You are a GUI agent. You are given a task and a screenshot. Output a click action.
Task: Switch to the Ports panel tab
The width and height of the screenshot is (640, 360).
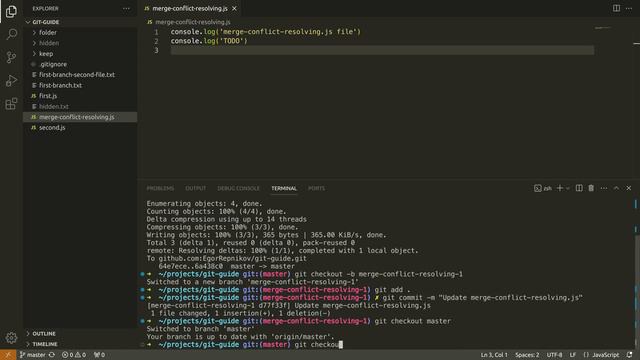[x=316, y=189]
